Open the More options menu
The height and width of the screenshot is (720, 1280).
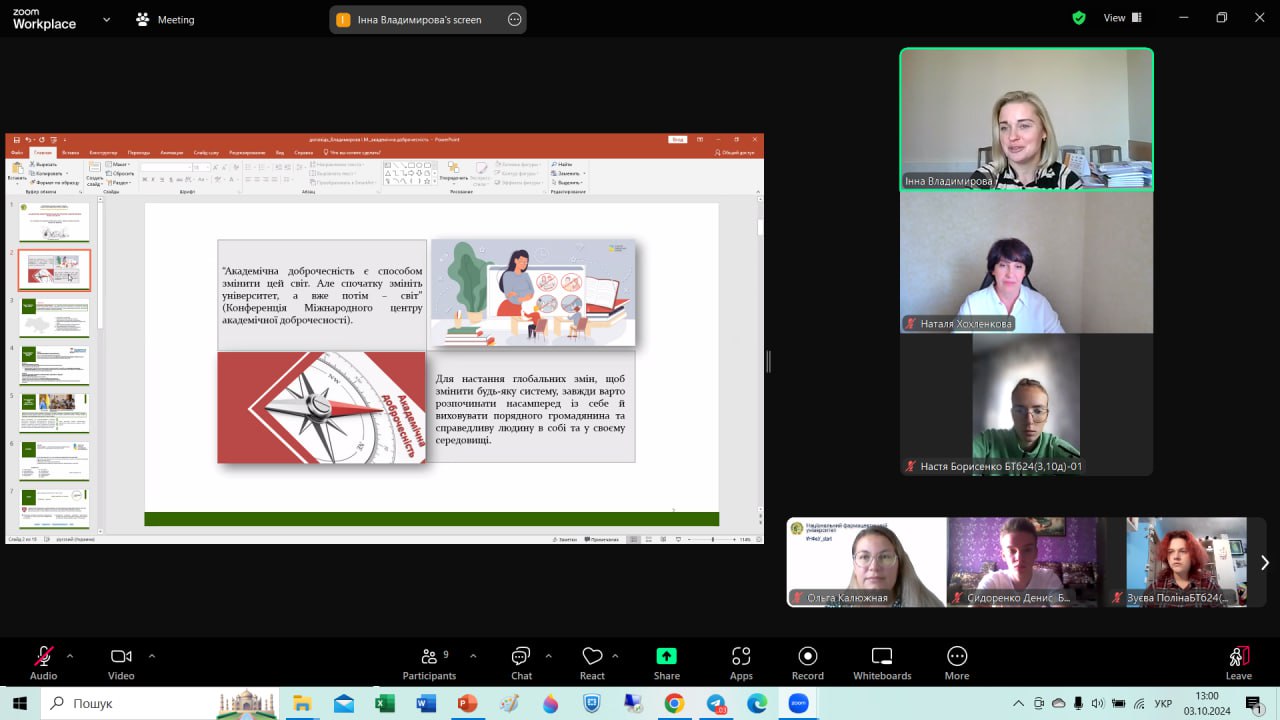957,663
